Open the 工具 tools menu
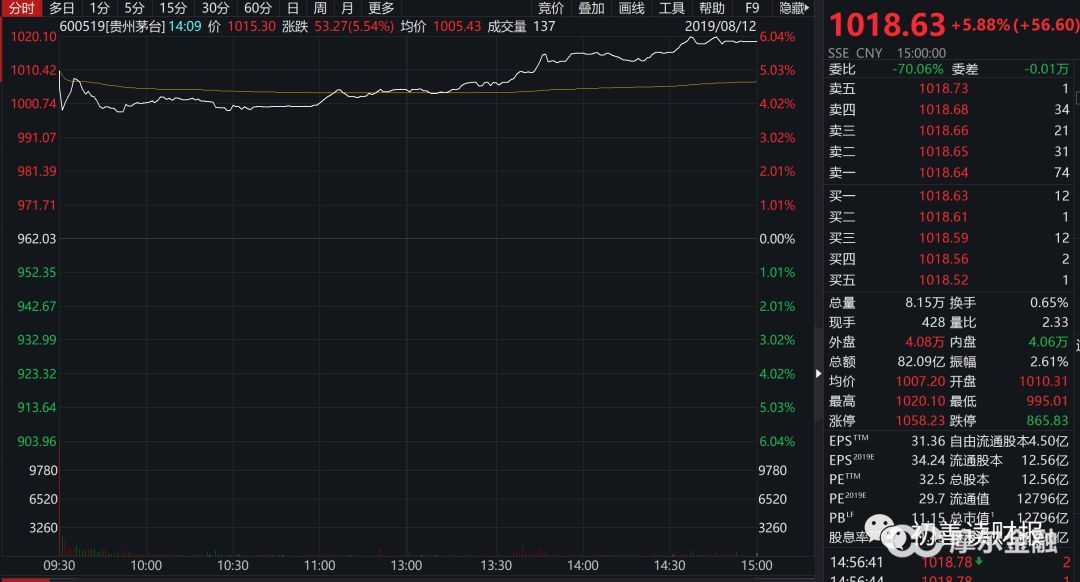Image resolution: width=1080 pixels, height=582 pixels. coord(672,8)
